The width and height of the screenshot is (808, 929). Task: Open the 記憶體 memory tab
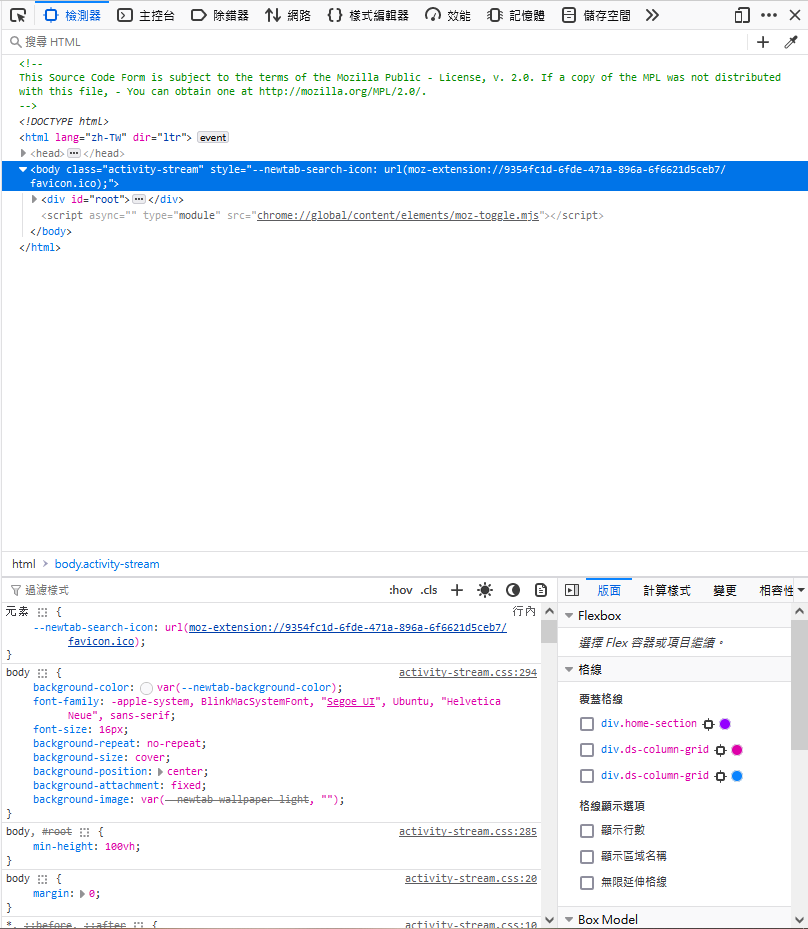click(516, 15)
